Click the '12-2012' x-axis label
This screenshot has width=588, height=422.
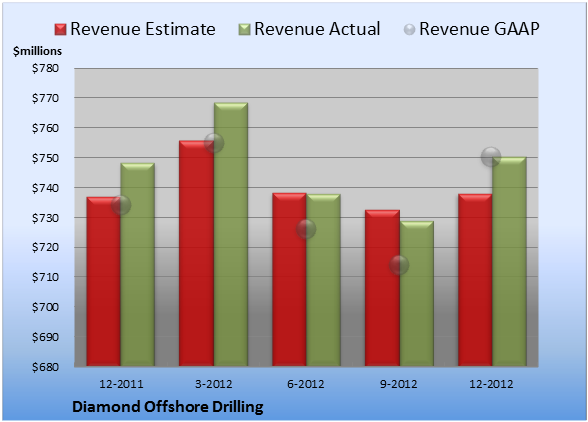point(491,384)
